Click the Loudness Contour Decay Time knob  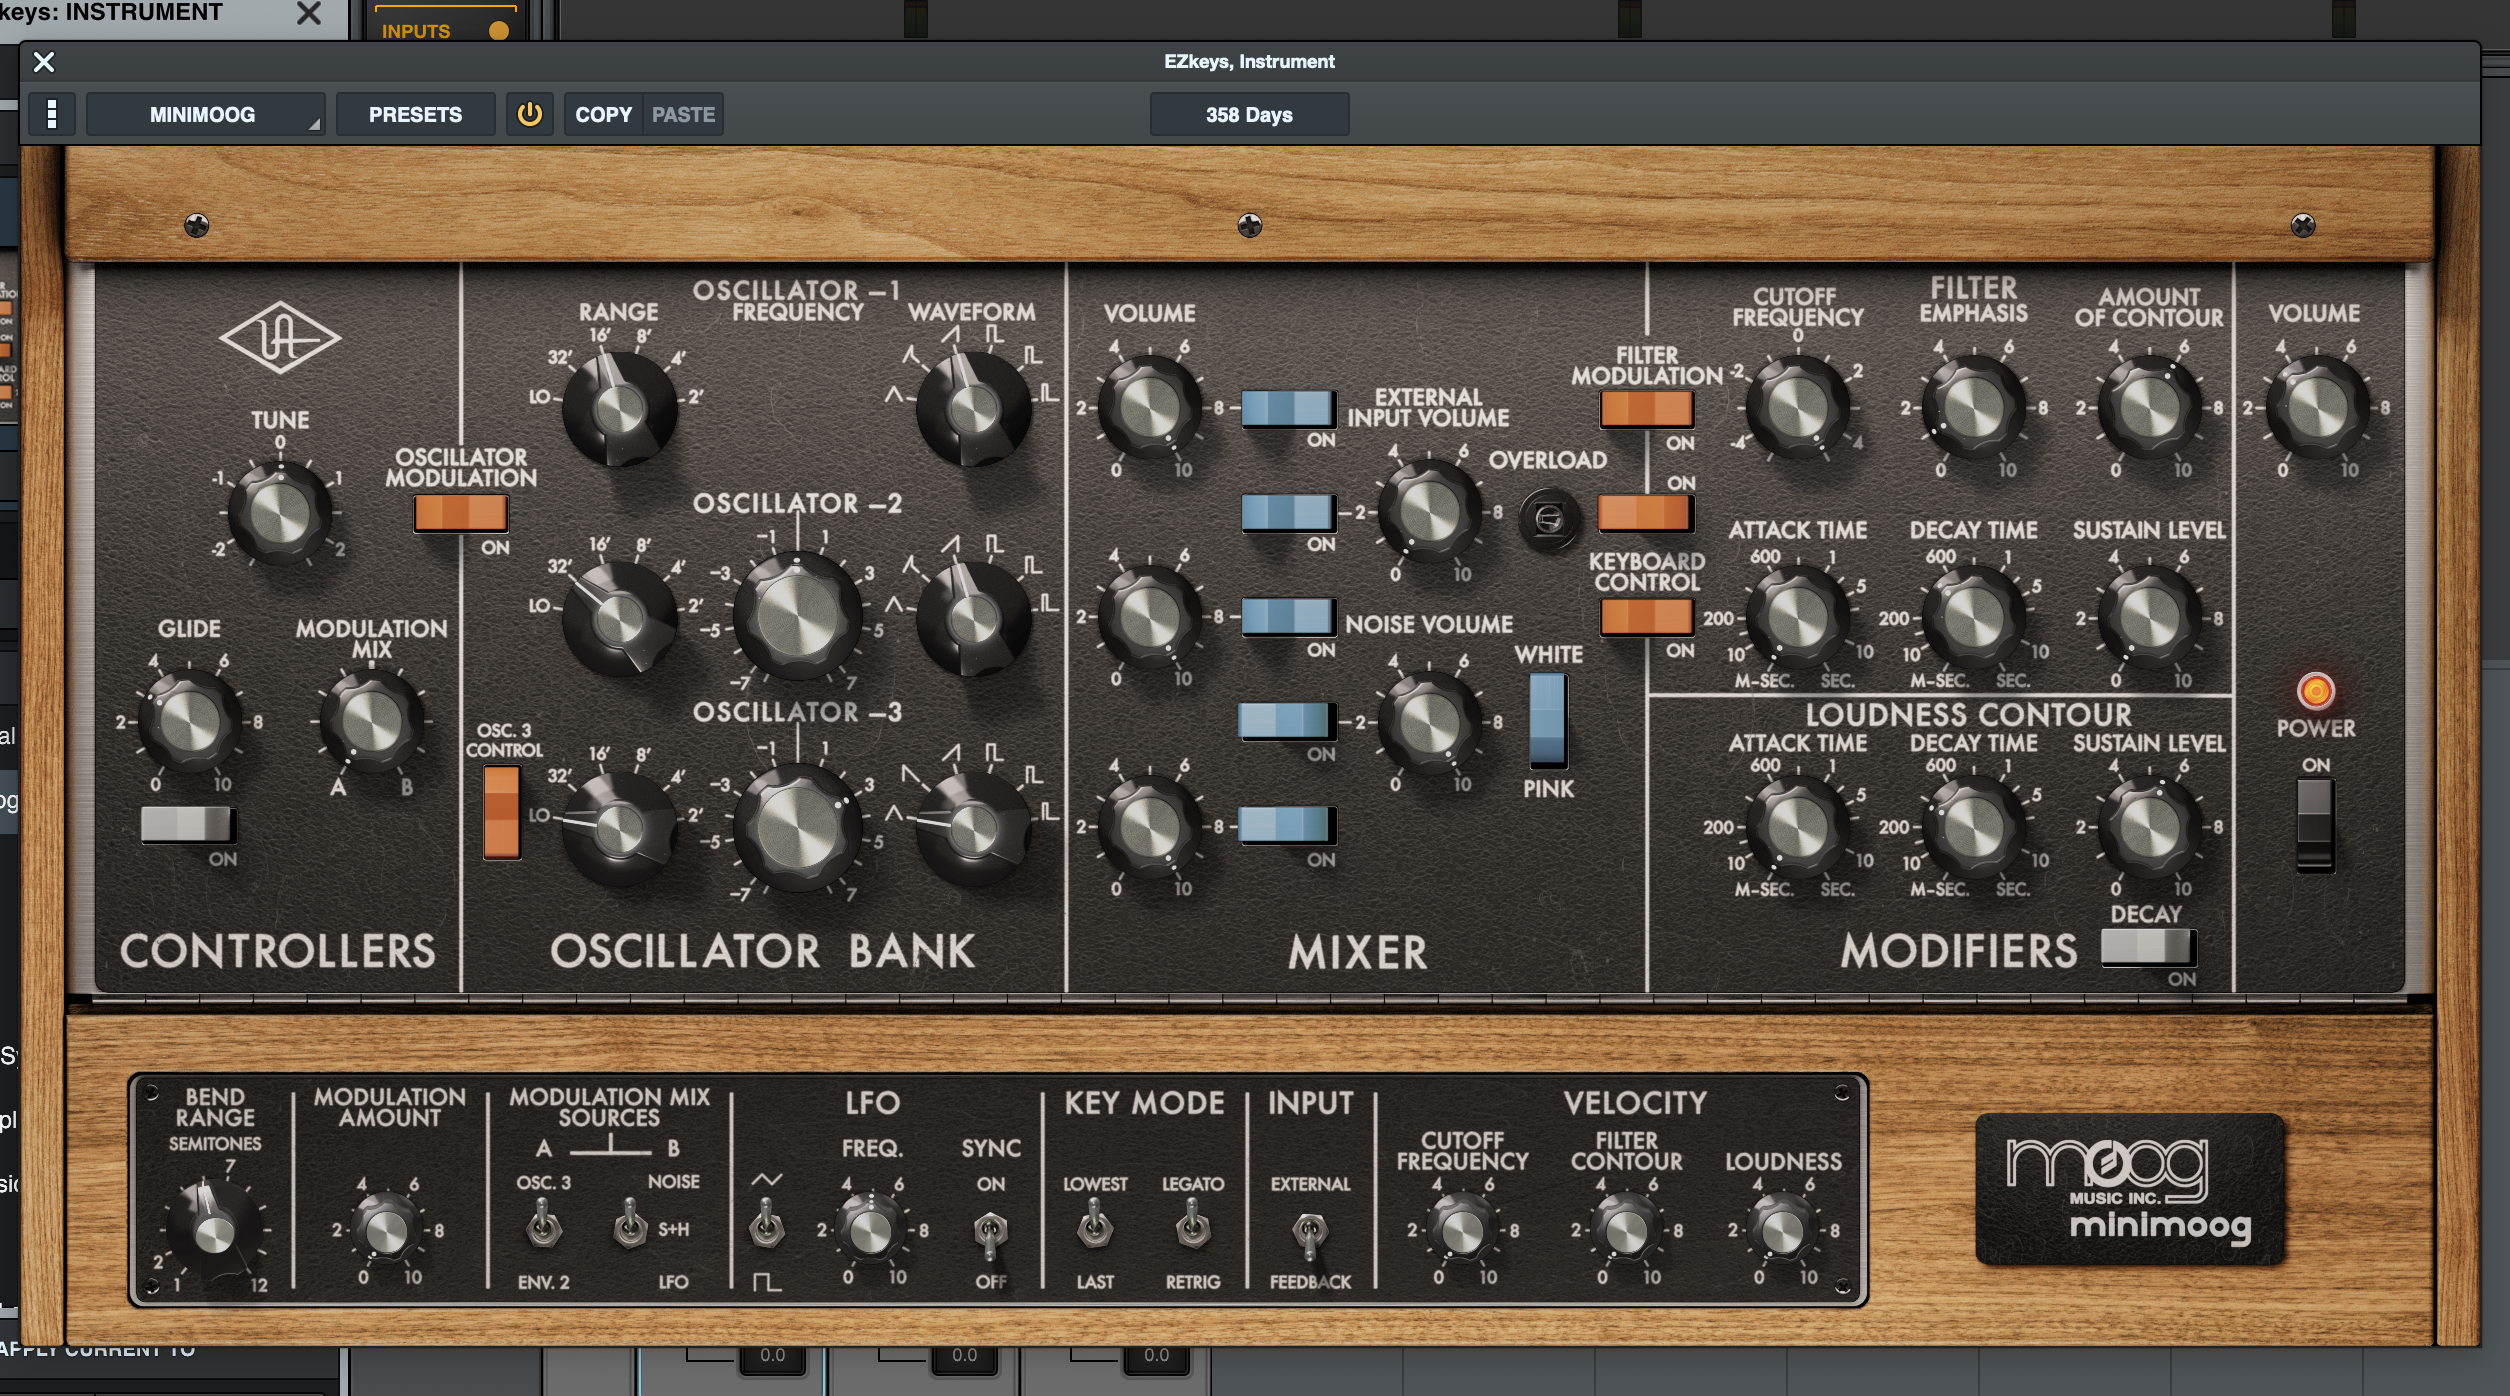[x=1973, y=827]
